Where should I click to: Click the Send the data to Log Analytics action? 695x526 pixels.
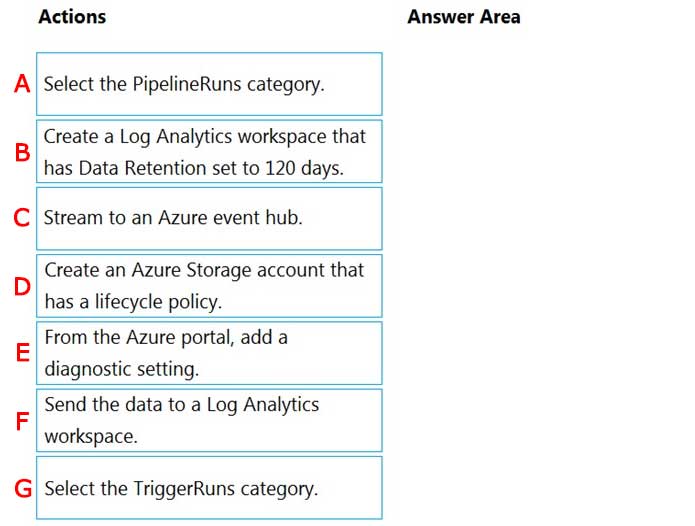[209, 420]
